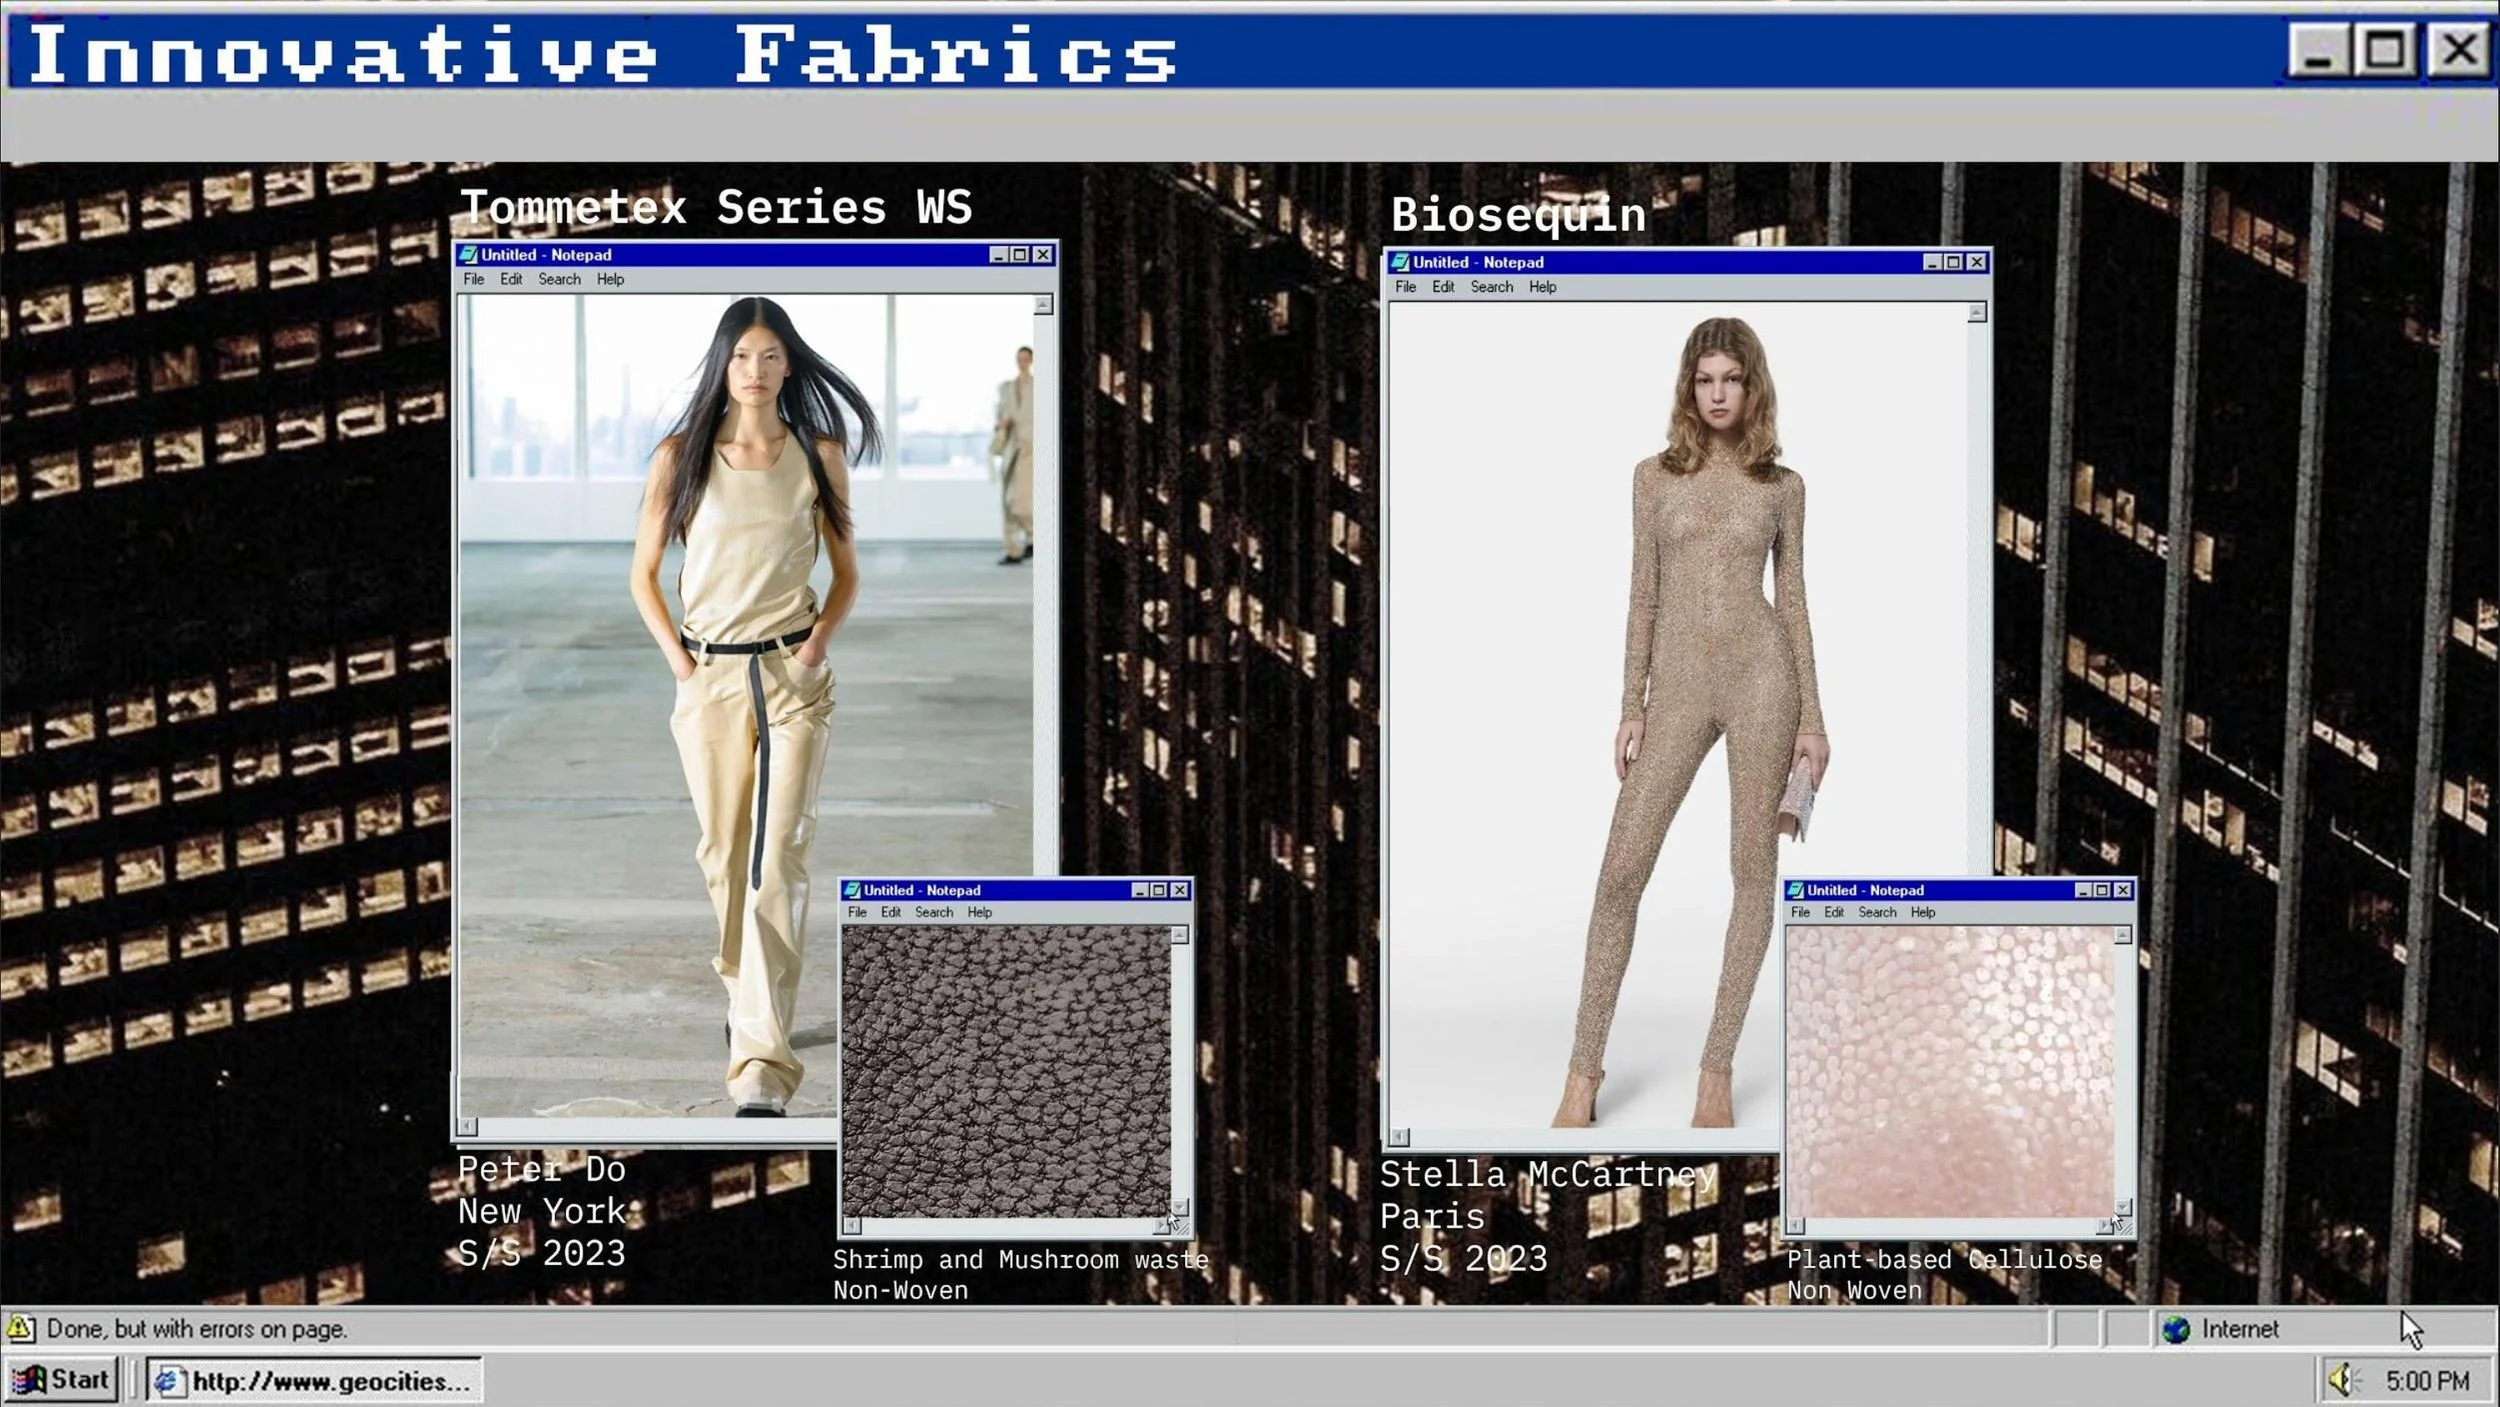The height and width of the screenshot is (1407, 2500).
Task: Click the speaker volume tray icon
Action: pos(2340,1381)
